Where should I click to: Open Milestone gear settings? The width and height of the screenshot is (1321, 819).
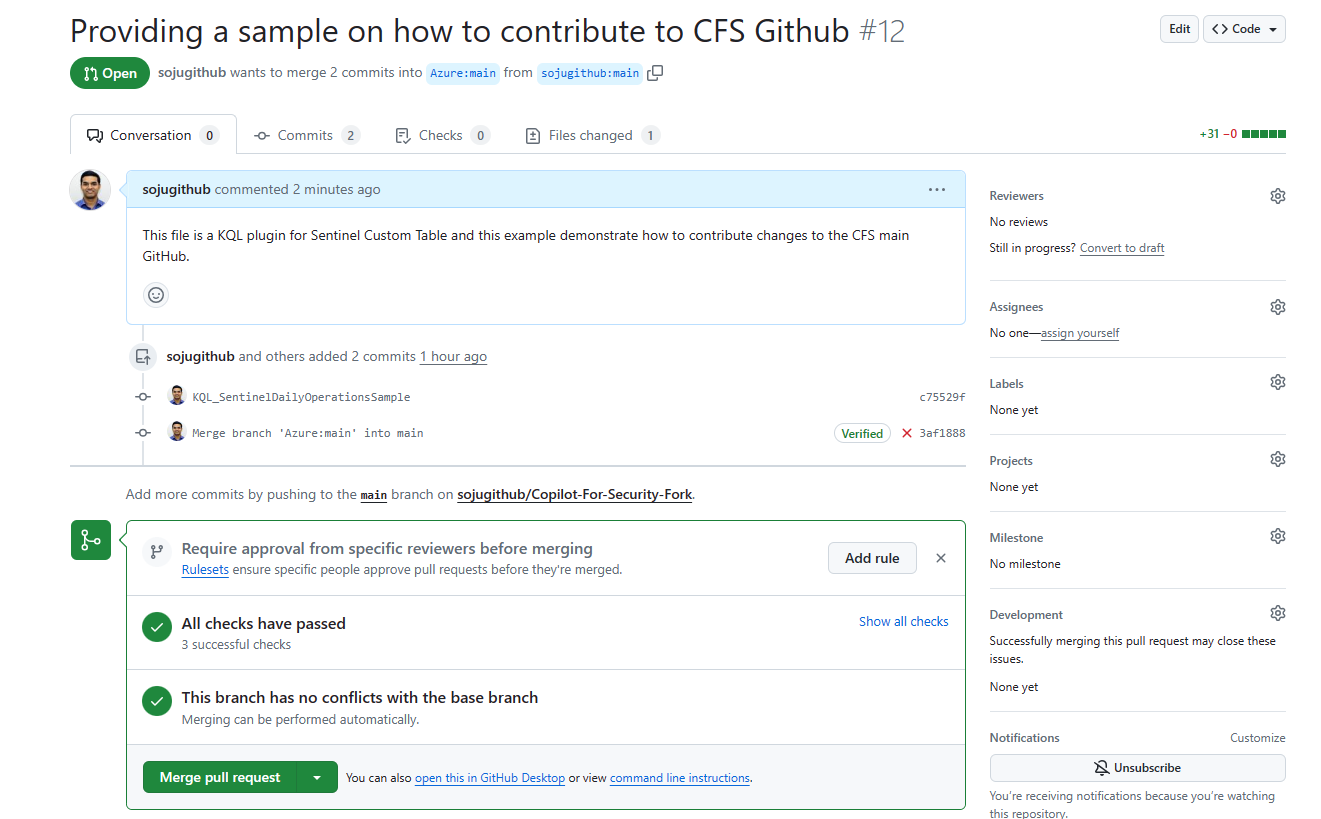click(x=1277, y=537)
